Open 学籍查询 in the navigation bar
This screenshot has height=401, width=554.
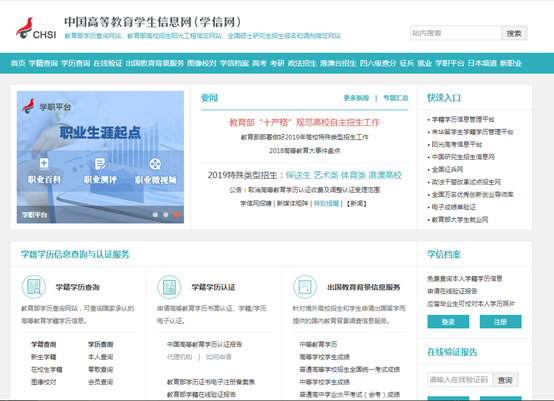point(43,63)
